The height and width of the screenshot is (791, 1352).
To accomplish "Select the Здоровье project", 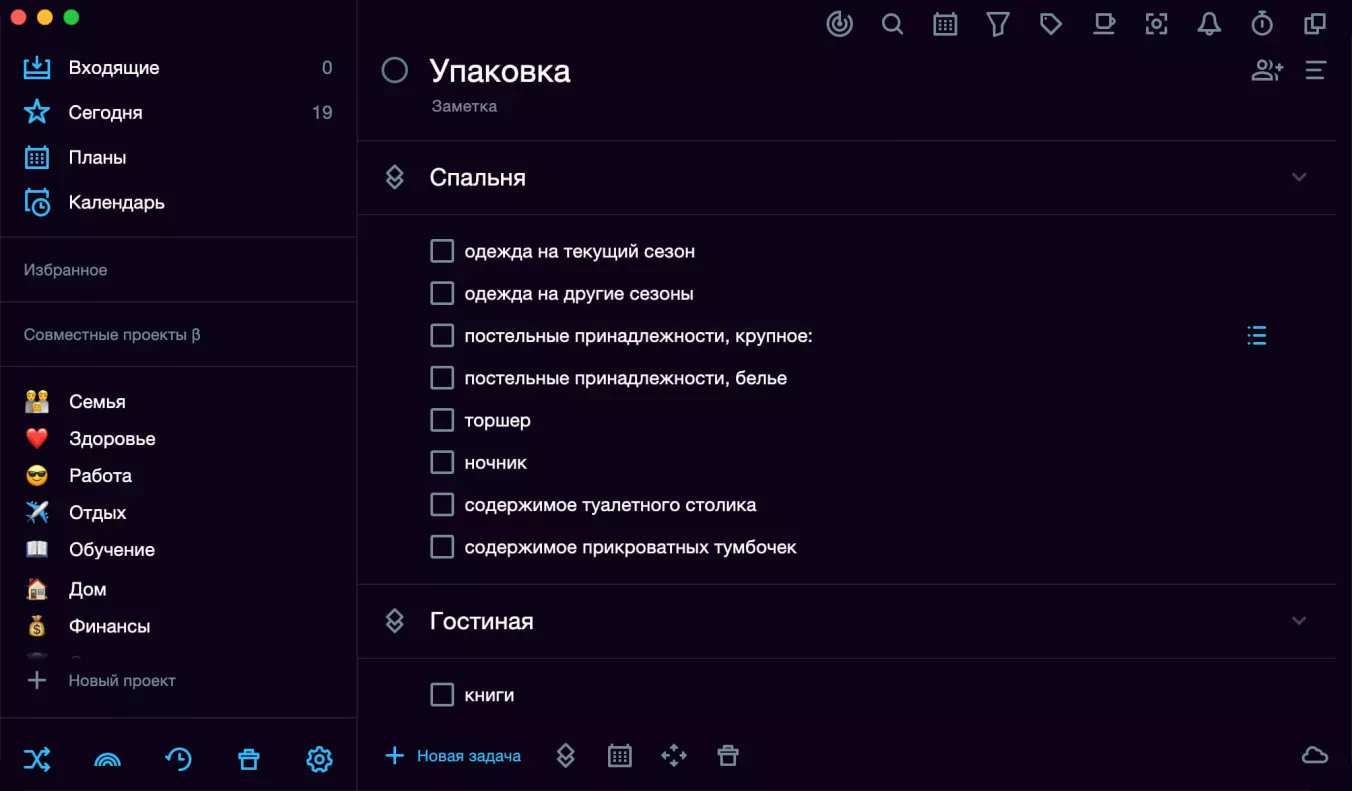I will (x=178, y=438).
